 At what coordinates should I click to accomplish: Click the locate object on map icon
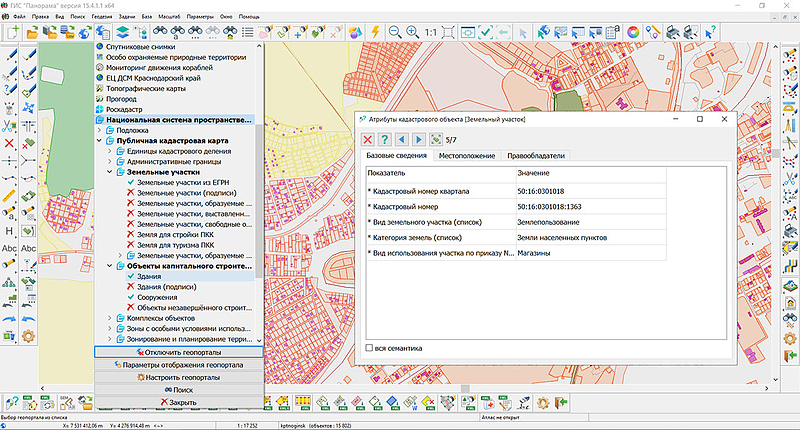click(435, 139)
